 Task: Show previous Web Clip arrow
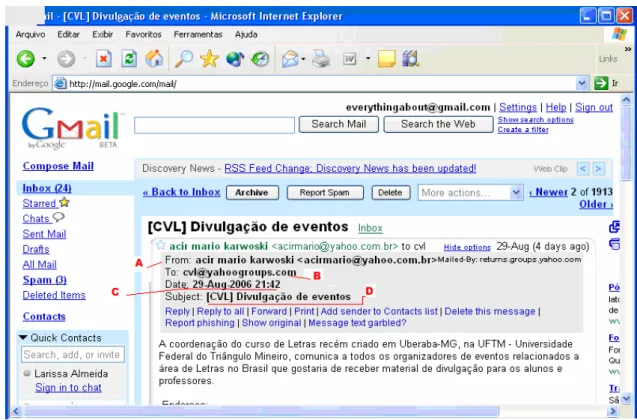tap(583, 169)
